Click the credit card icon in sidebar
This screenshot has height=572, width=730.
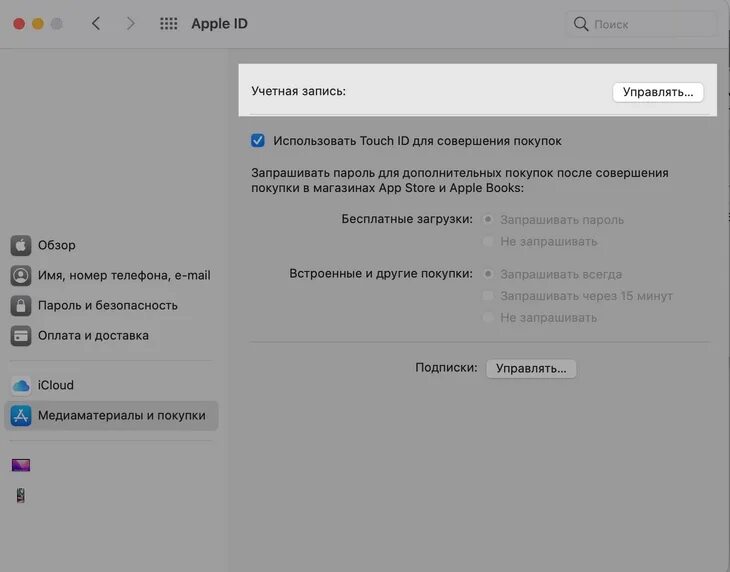(21, 336)
